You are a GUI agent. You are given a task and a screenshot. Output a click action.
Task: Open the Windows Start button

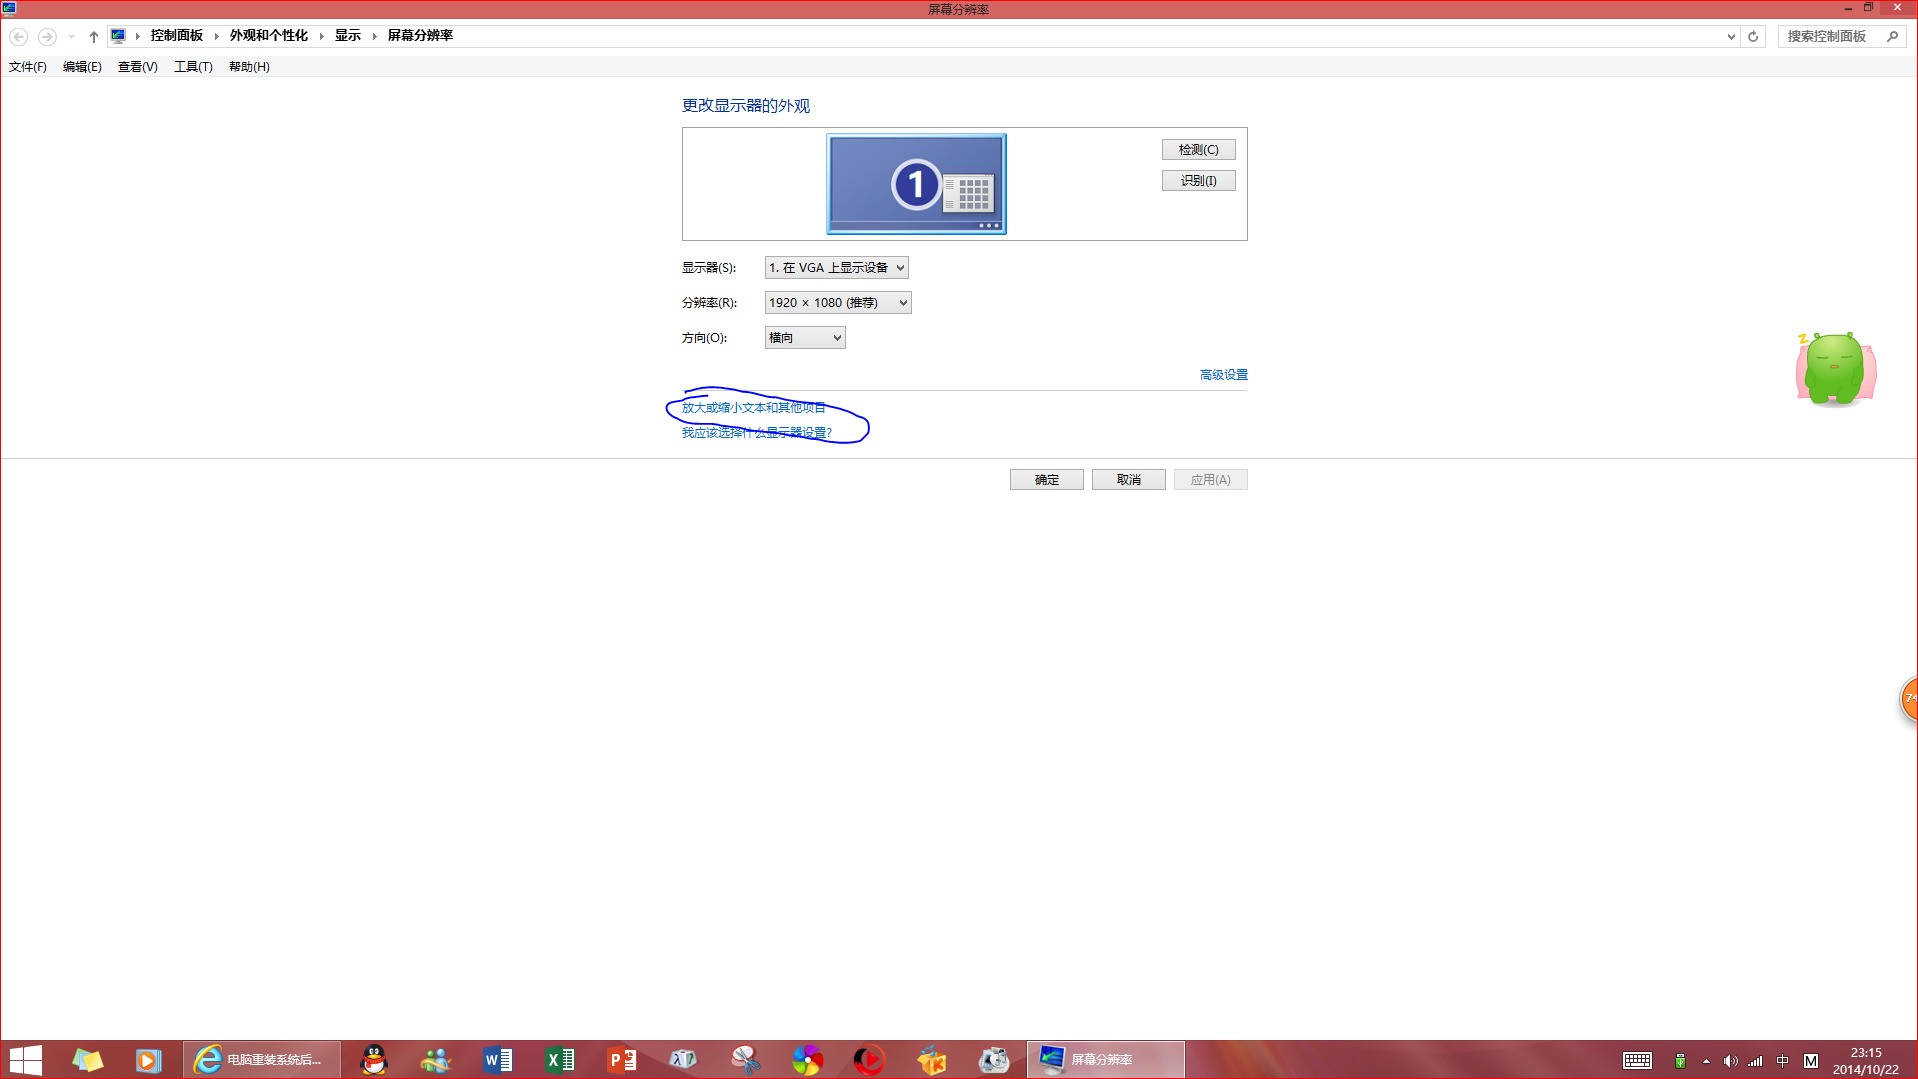pyautogui.click(x=25, y=1060)
